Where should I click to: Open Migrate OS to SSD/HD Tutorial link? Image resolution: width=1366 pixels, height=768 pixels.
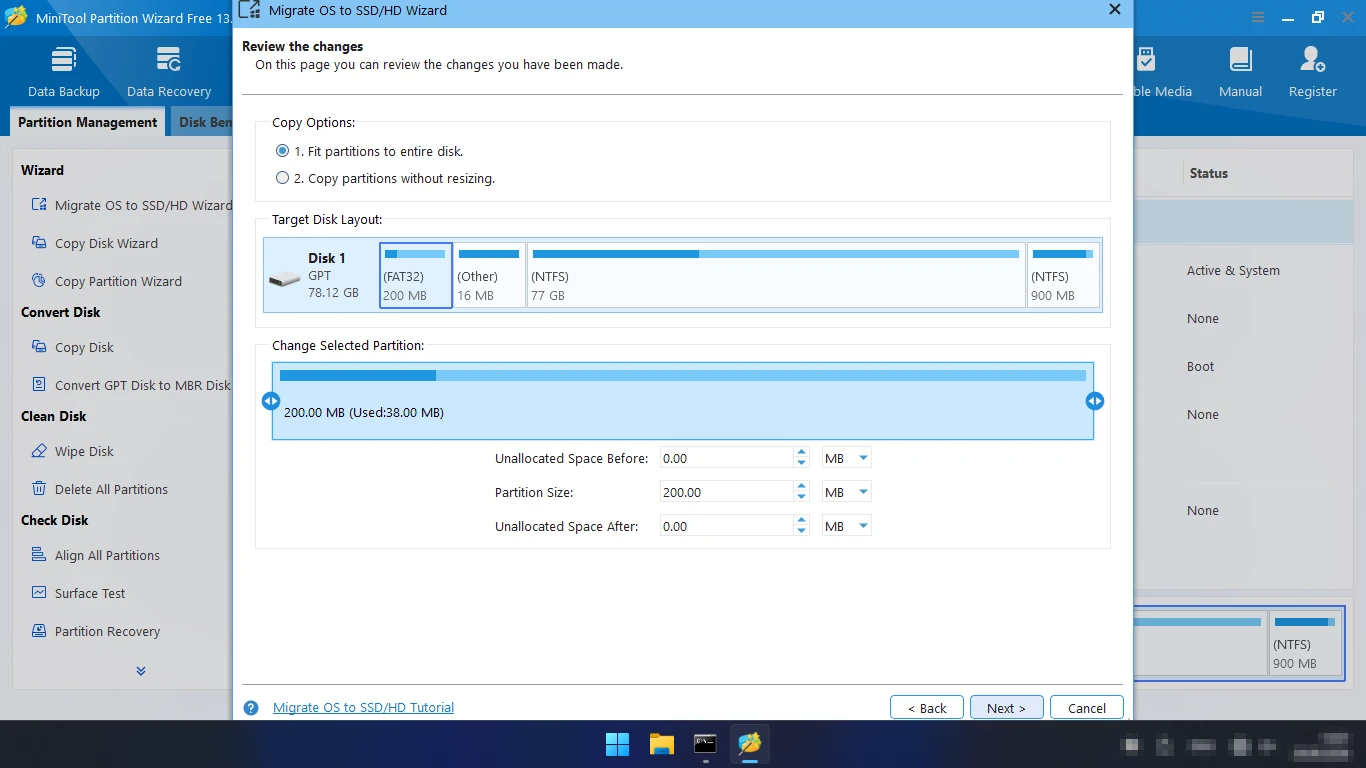coord(363,707)
